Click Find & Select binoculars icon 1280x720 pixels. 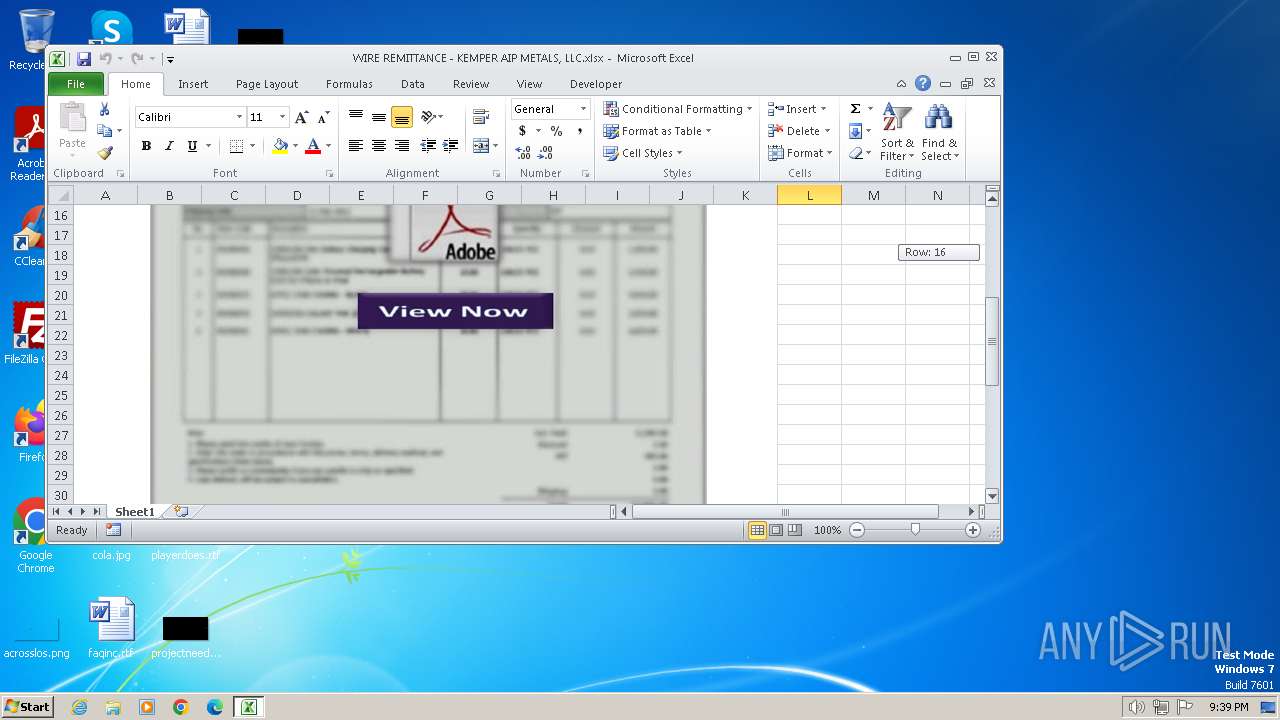[939, 131]
